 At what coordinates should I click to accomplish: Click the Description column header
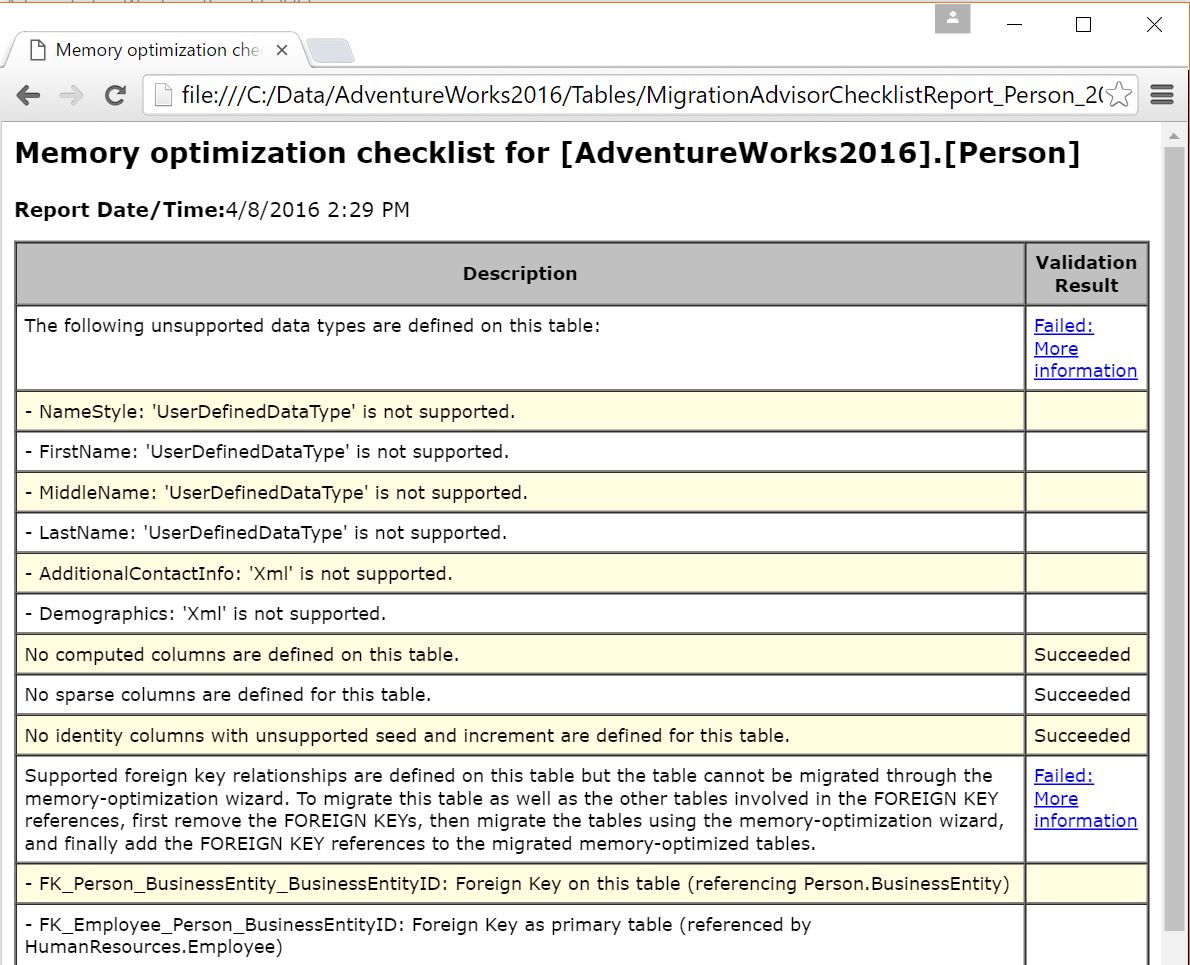click(x=521, y=274)
